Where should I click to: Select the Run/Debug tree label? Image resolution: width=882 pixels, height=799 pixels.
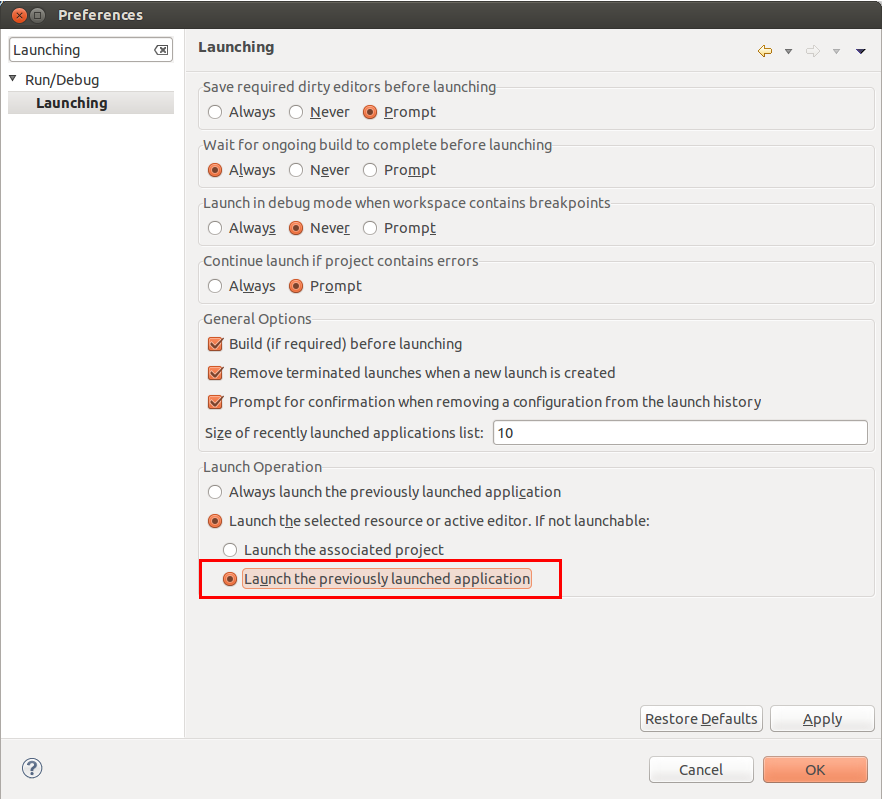[x=62, y=80]
